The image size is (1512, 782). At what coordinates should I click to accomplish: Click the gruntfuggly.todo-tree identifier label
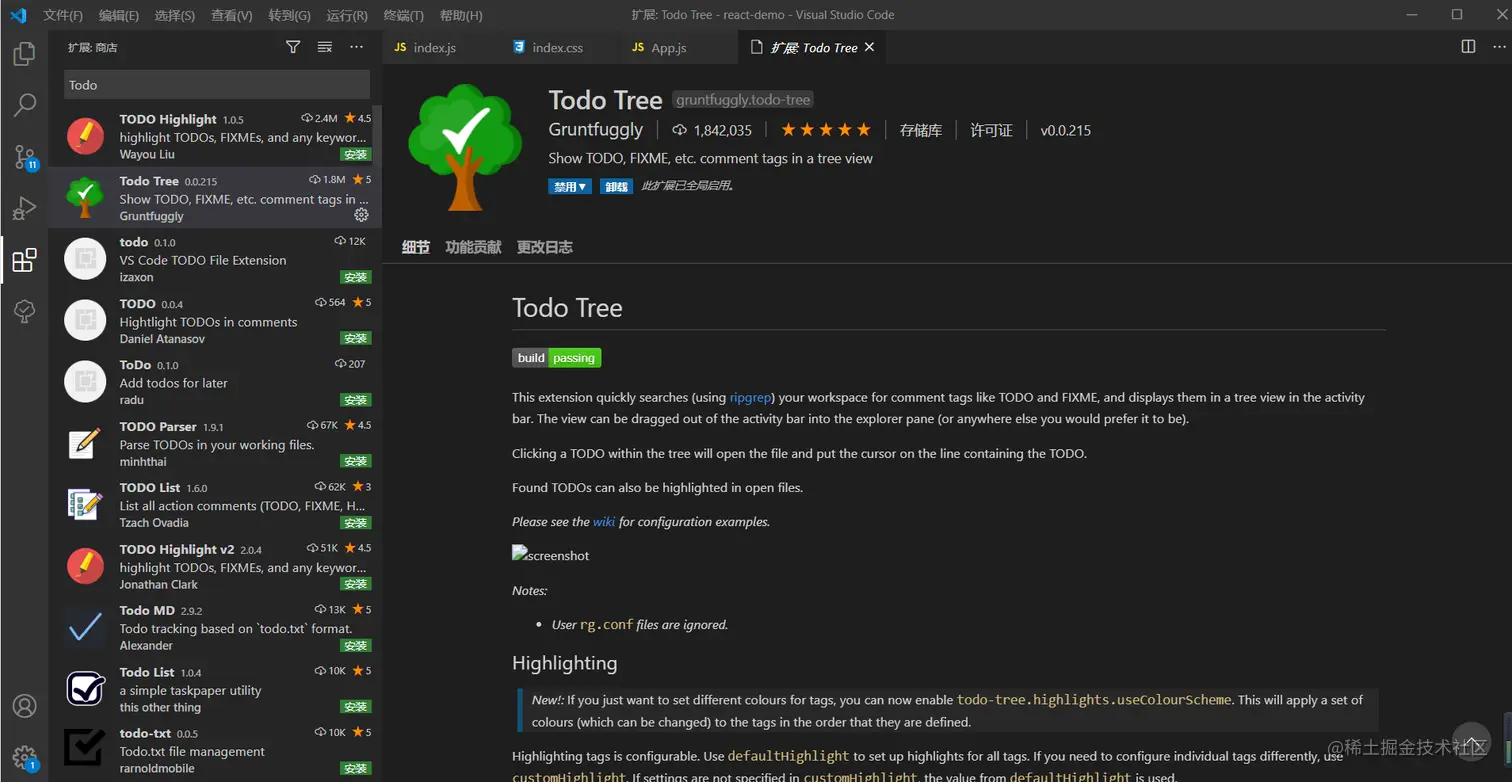click(x=743, y=100)
